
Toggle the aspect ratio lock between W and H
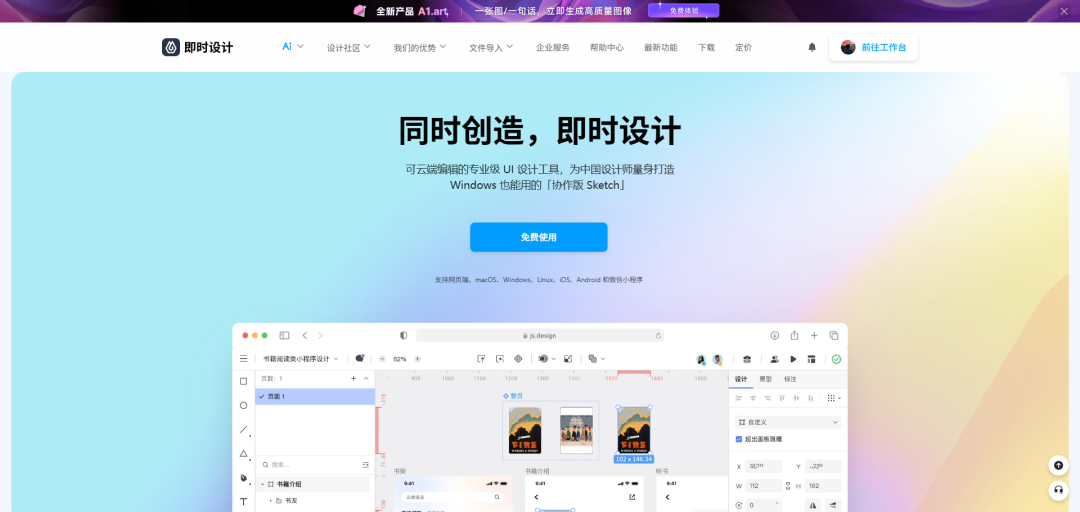click(x=788, y=486)
